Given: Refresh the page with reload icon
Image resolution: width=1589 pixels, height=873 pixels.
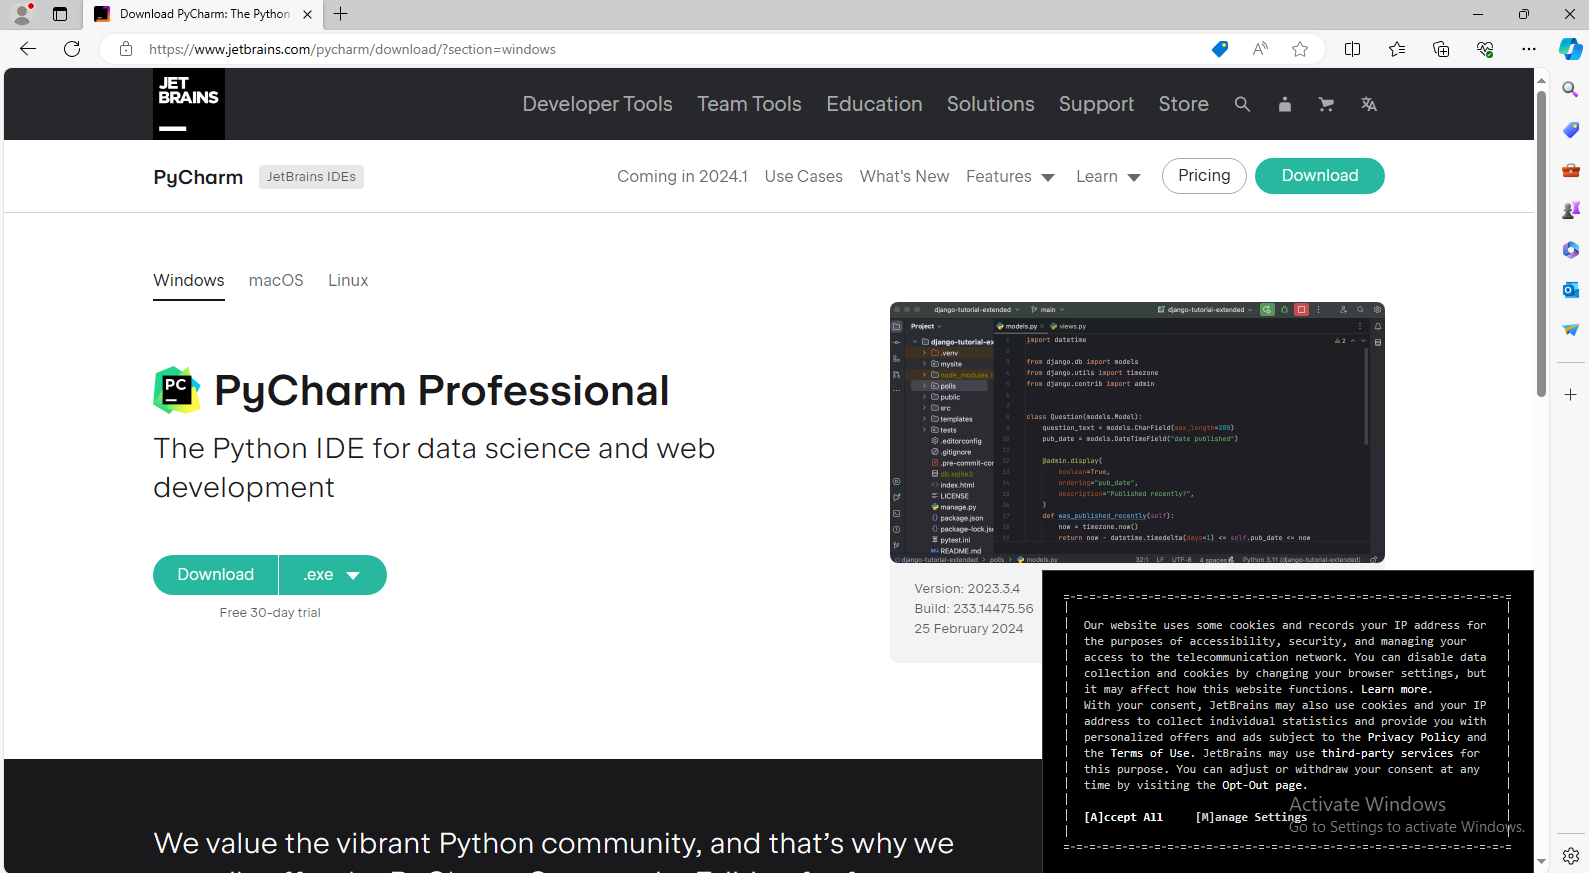Looking at the screenshot, I should click(72, 49).
